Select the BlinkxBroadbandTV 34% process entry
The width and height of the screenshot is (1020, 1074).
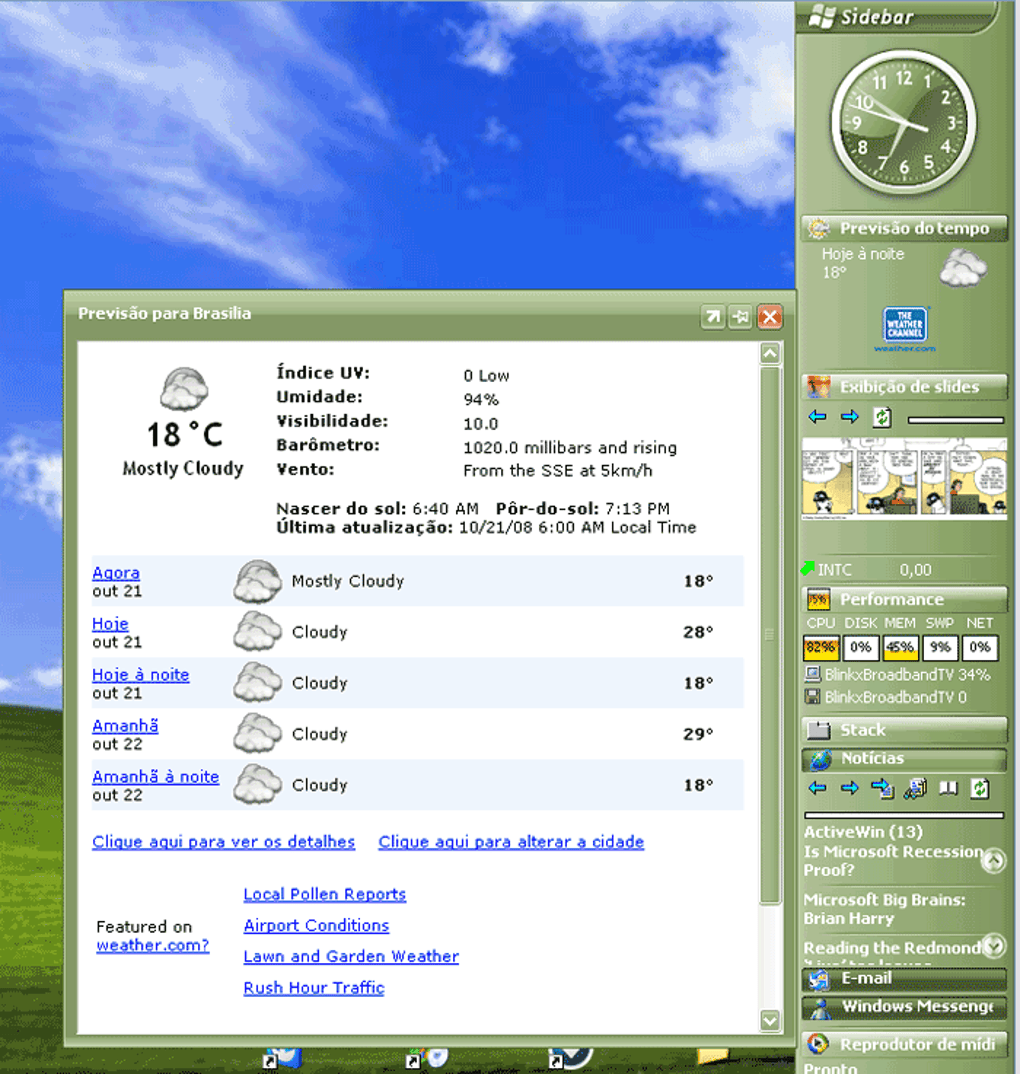point(898,675)
